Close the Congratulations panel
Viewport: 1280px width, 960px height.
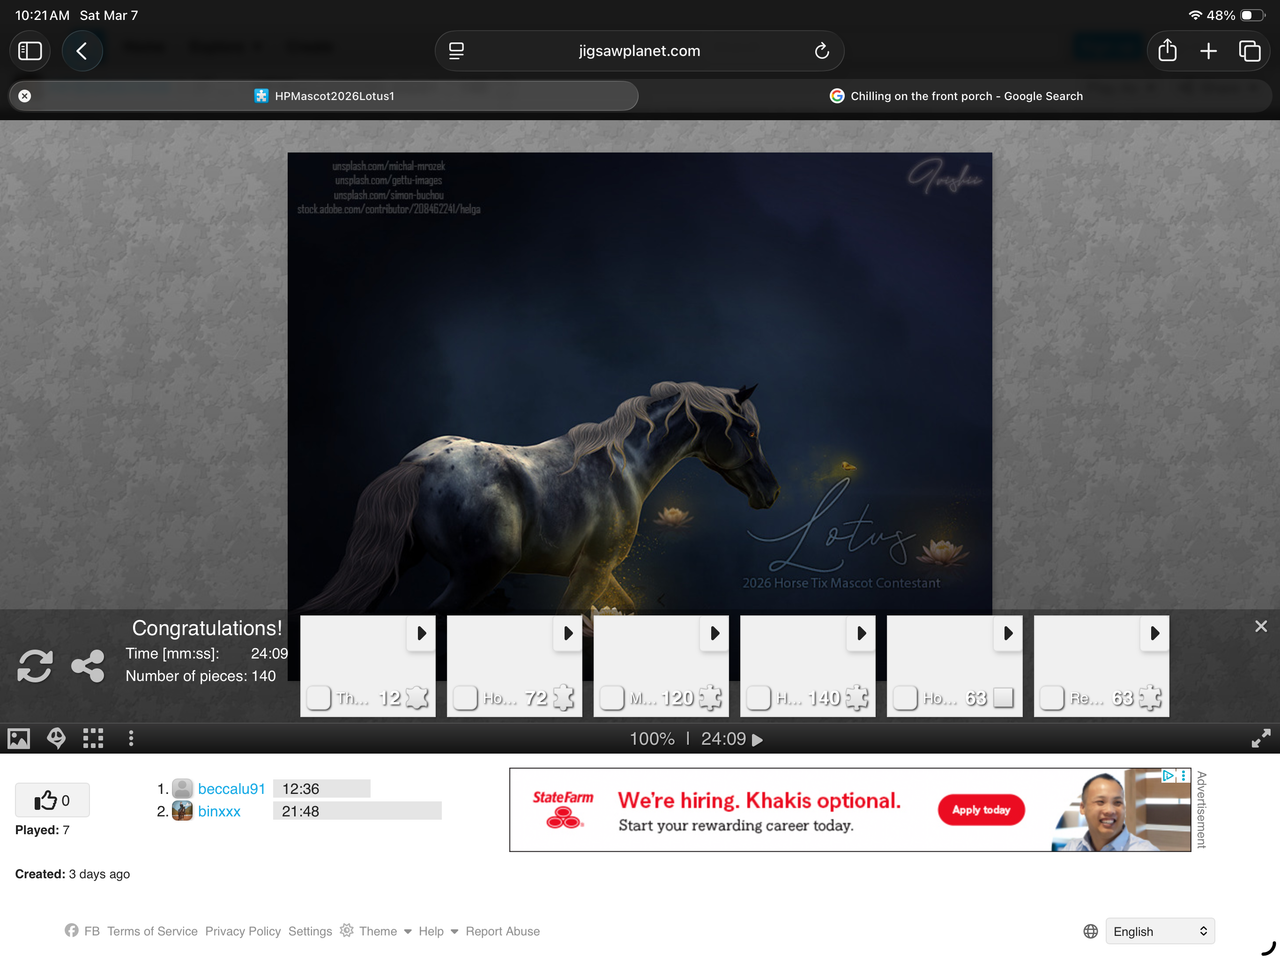(1261, 626)
